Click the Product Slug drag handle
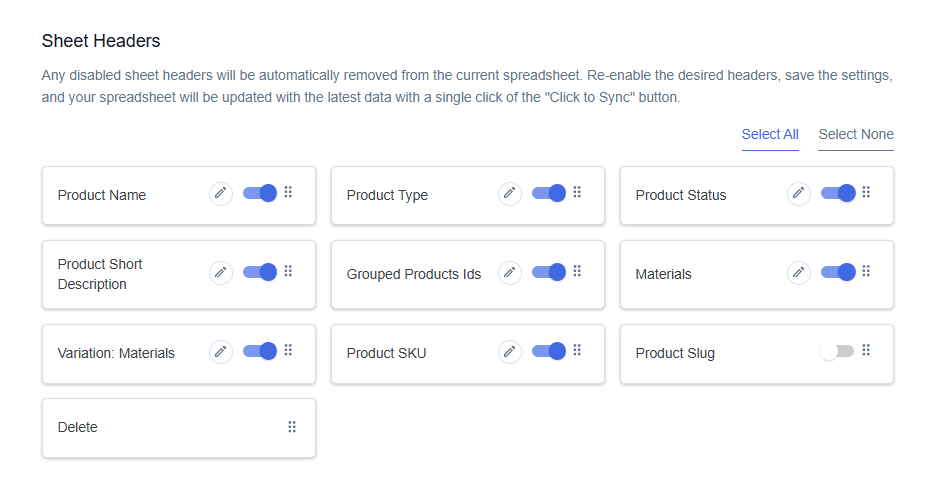937x485 pixels. 866,350
